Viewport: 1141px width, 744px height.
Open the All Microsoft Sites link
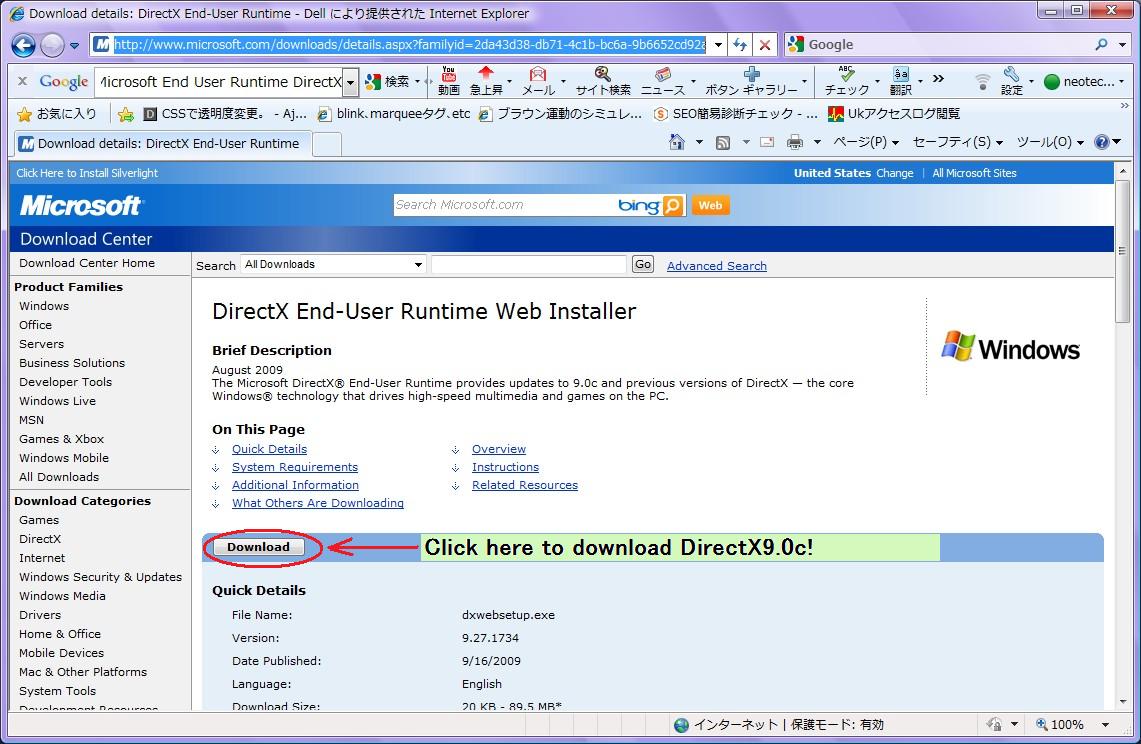tap(974, 173)
